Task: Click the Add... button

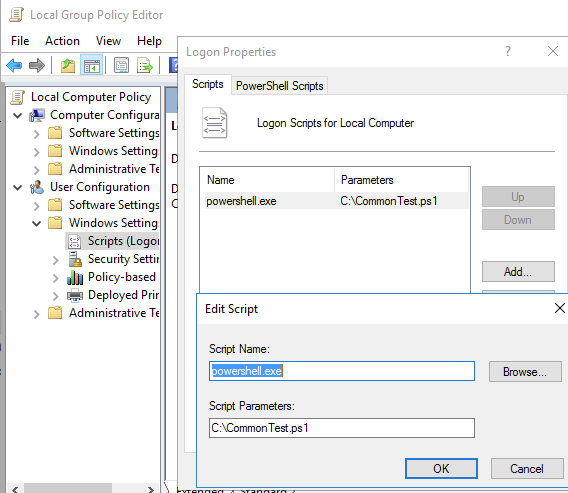Action: click(518, 271)
